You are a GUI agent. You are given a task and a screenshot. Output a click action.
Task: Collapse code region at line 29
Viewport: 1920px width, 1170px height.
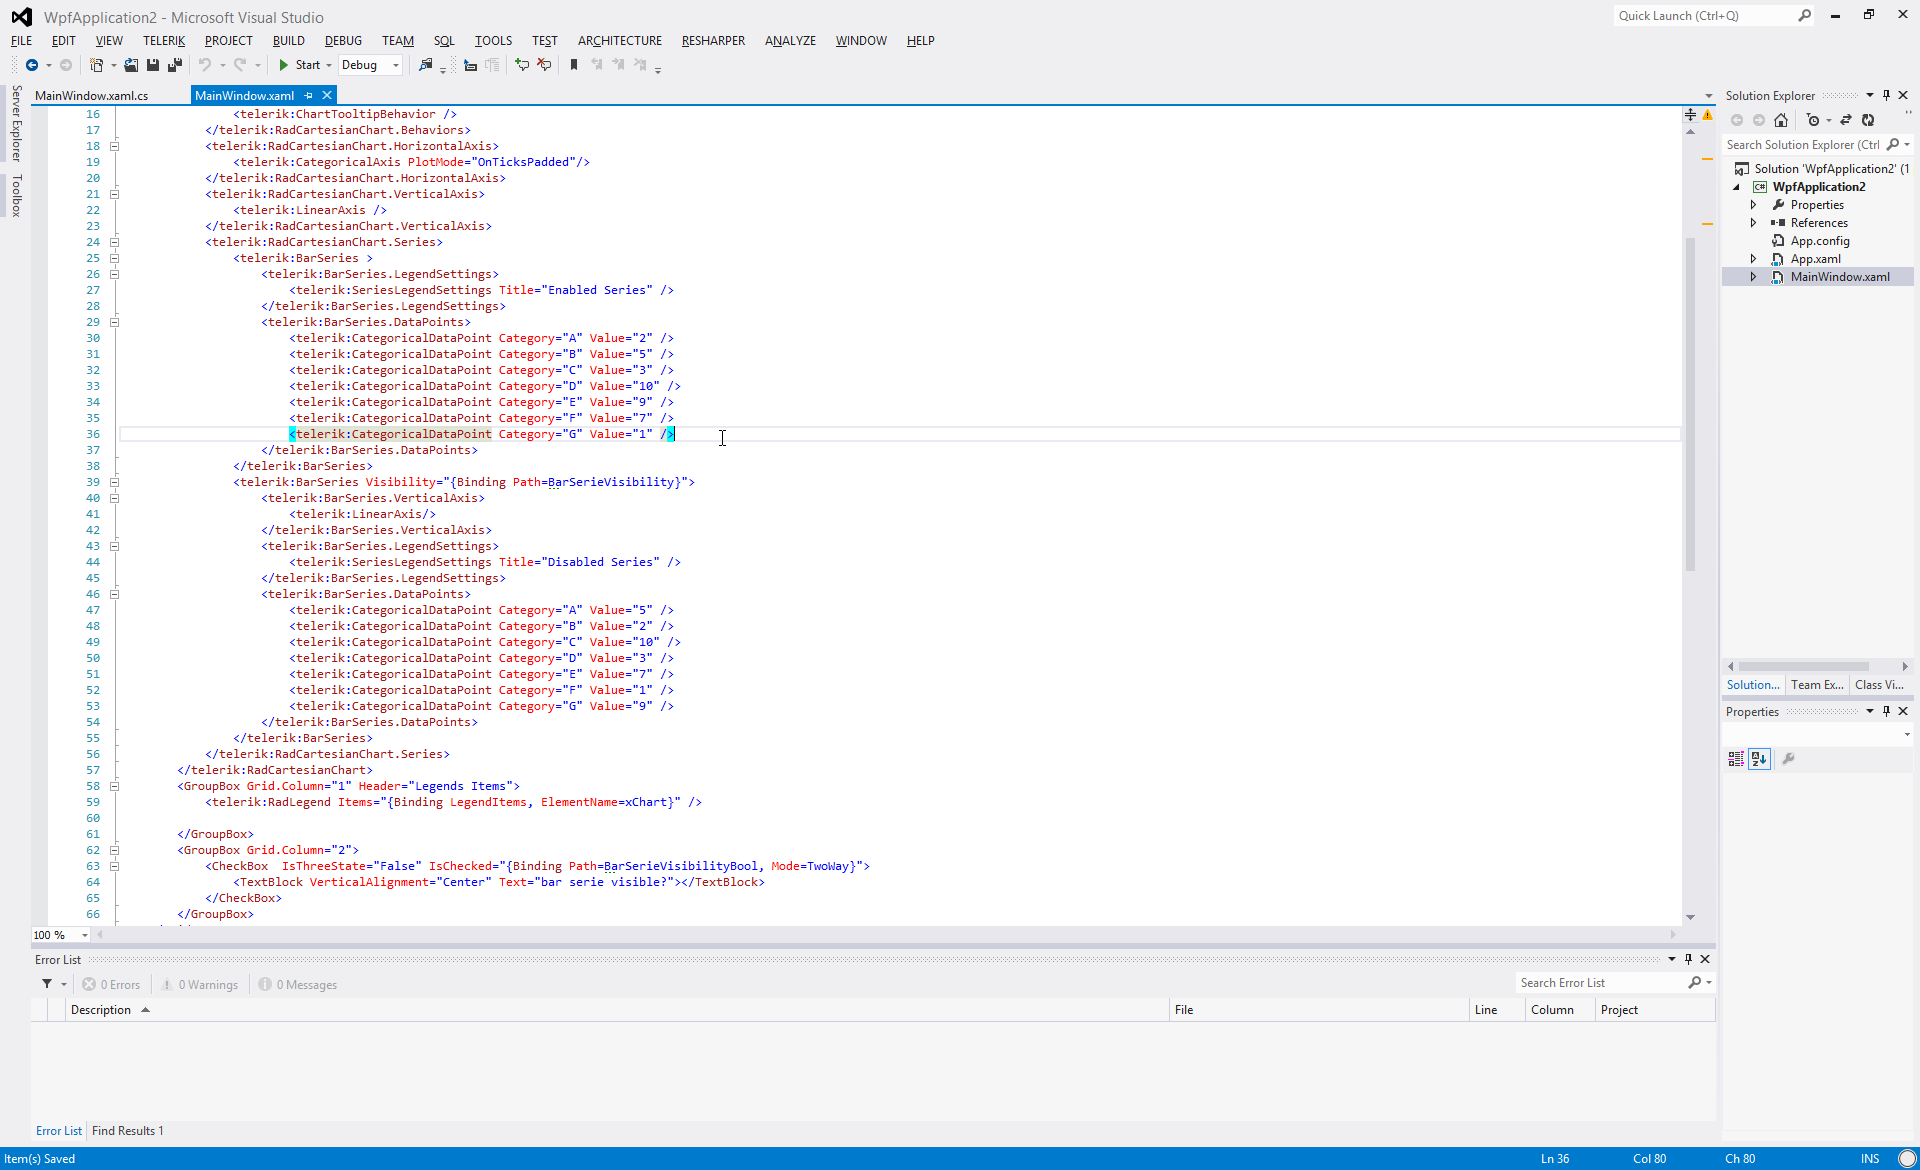click(x=114, y=322)
